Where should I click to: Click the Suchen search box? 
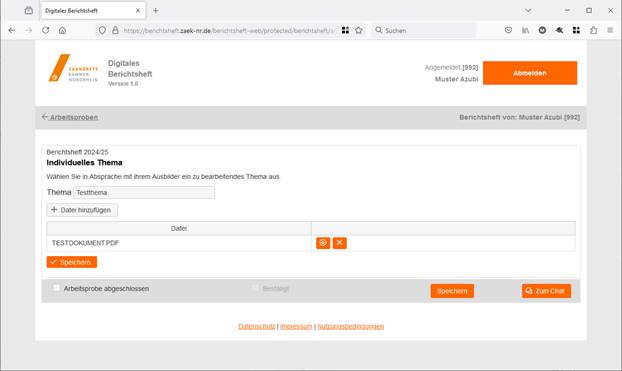click(x=424, y=30)
